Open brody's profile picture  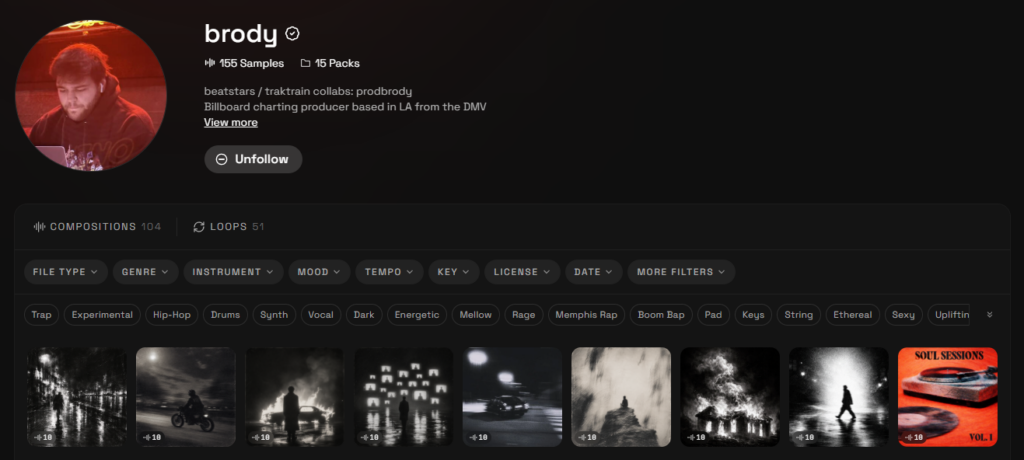pyautogui.click(x=91, y=95)
